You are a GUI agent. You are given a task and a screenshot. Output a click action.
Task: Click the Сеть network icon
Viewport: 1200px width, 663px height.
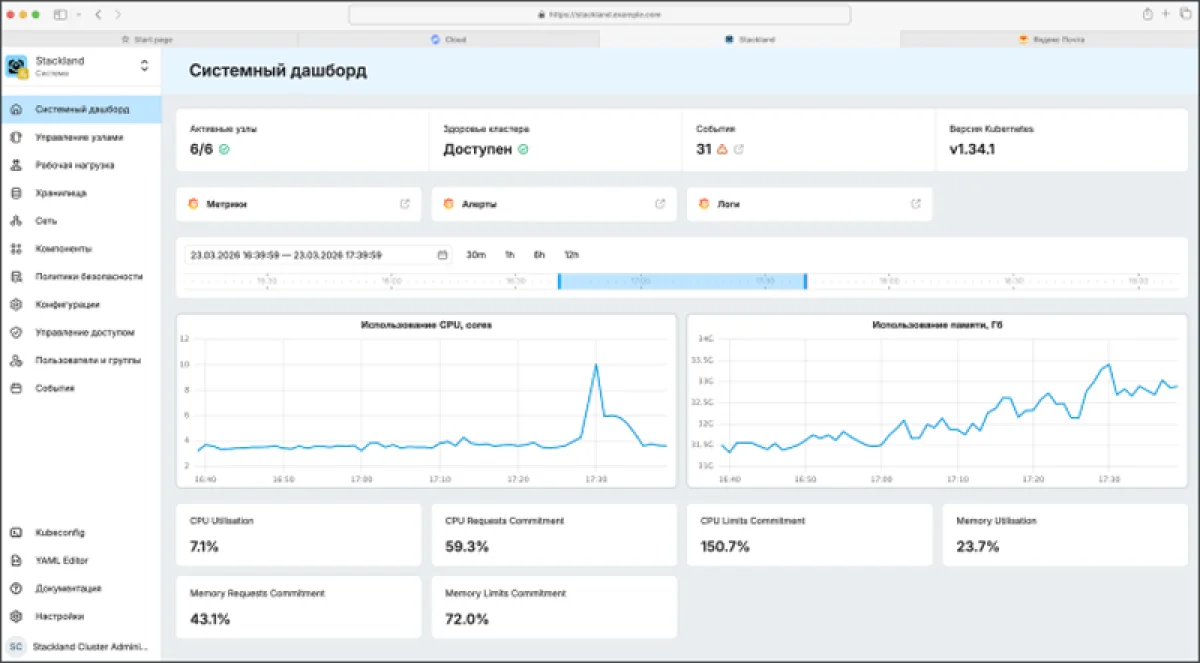tap(18, 221)
